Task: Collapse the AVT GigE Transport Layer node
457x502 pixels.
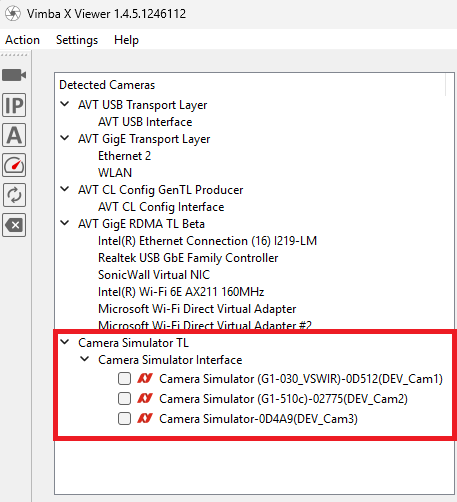Action: [x=65, y=138]
